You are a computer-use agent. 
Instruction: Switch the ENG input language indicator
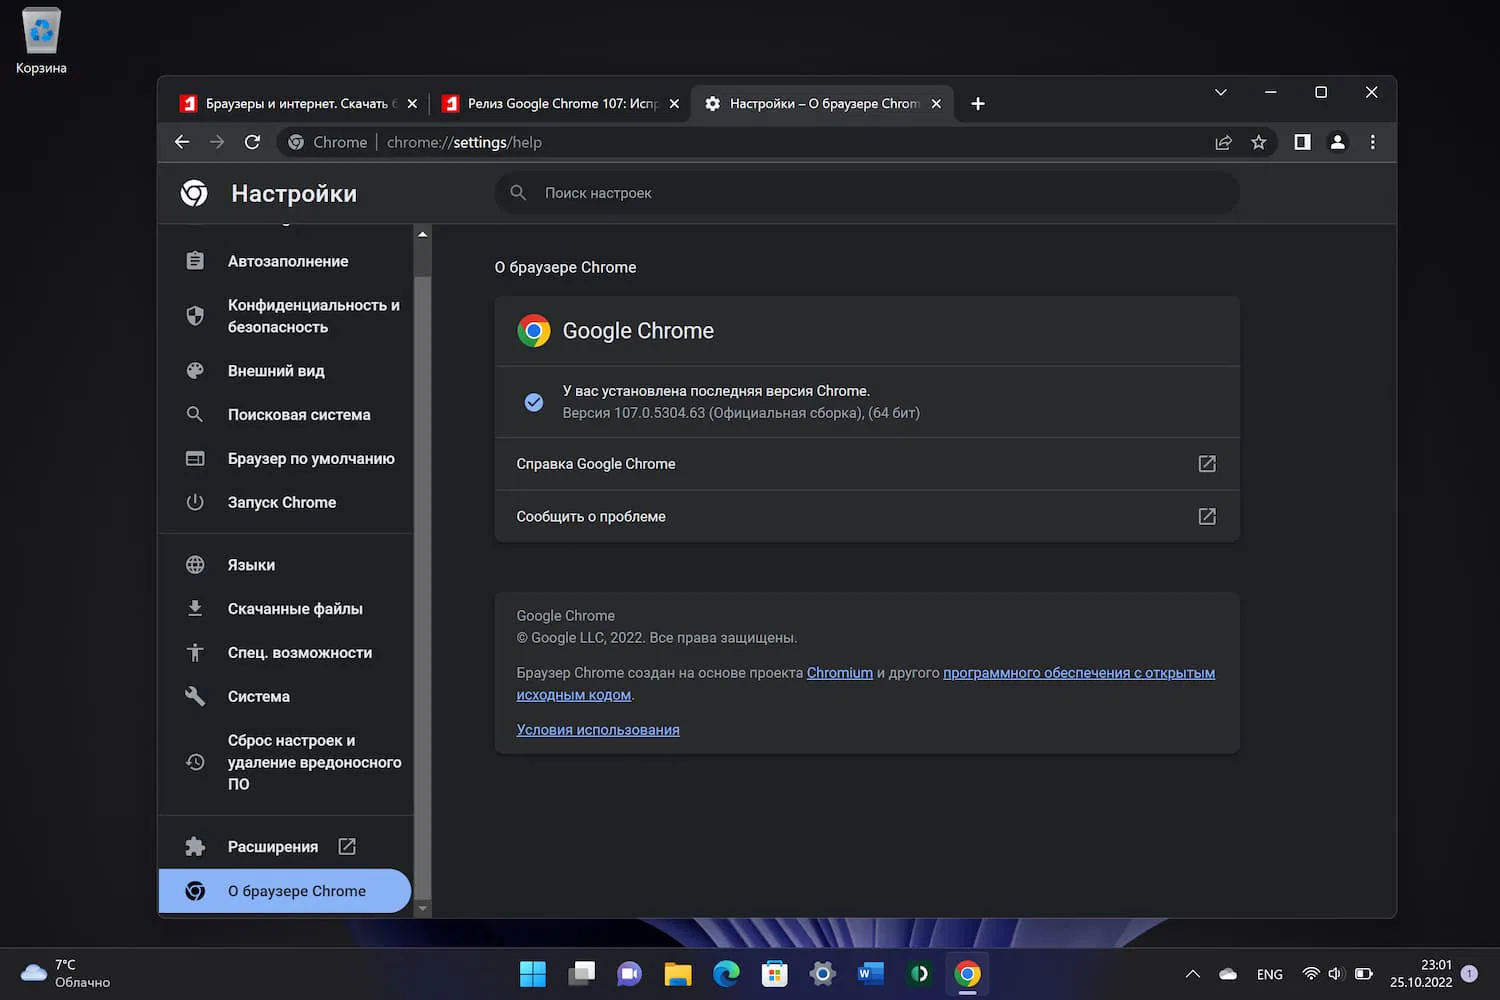click(1270, 974)
